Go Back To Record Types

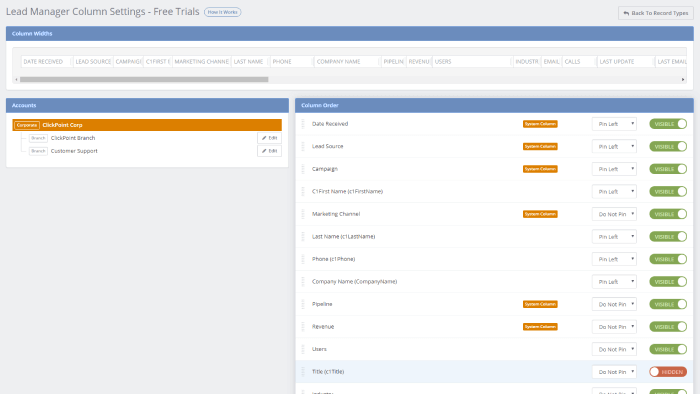pos(656,13)
